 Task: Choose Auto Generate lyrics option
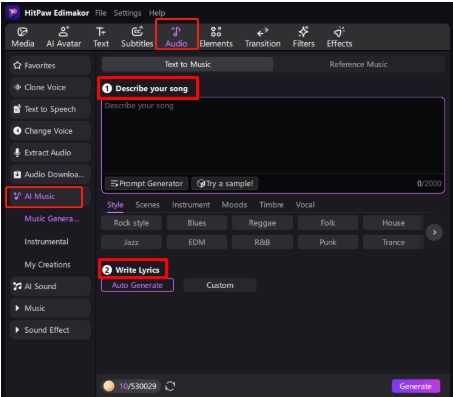tap(137, 285)
